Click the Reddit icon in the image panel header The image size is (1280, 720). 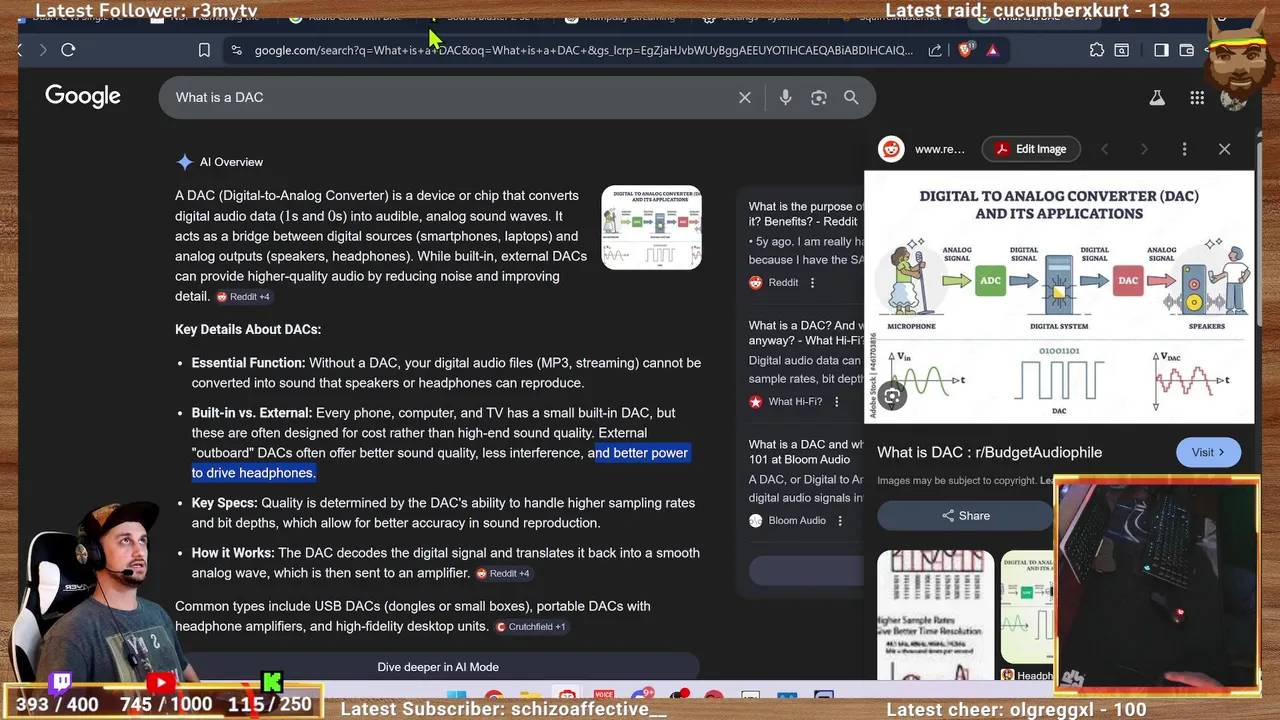890,149
